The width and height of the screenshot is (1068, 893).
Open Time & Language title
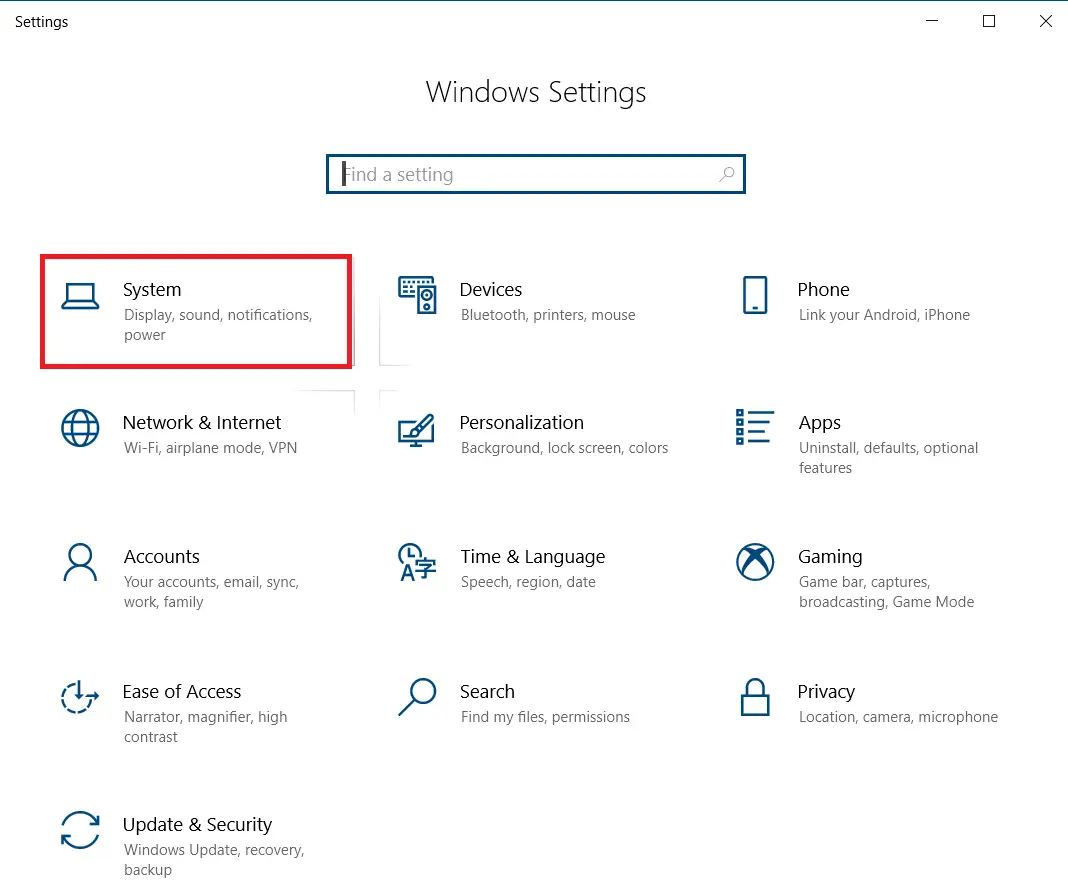click(533, 557)
